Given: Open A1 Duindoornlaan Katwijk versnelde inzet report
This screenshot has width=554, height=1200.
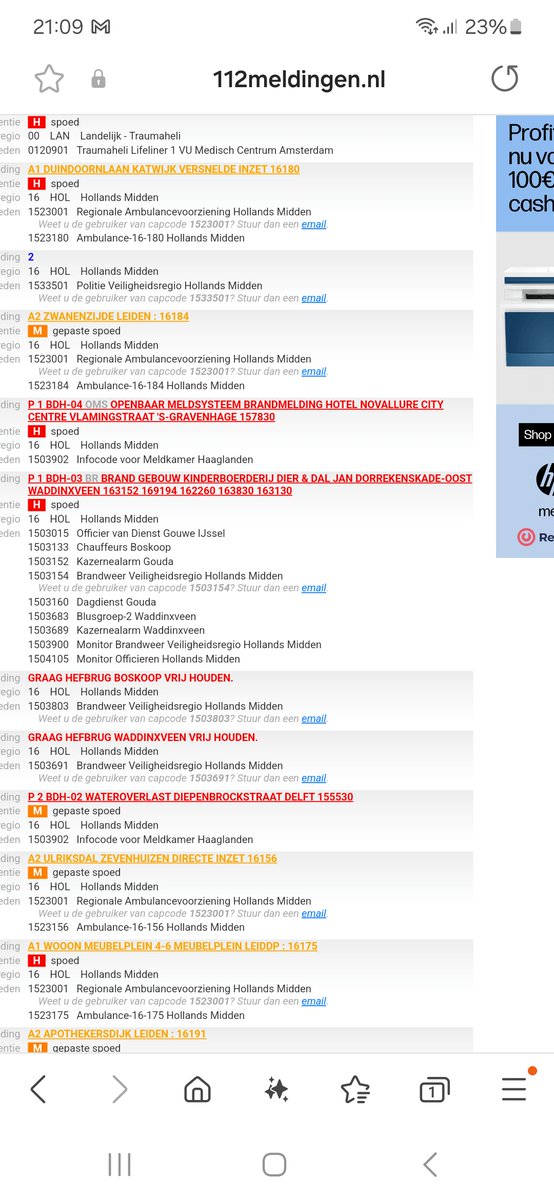Looking at the screenshot, I should [164, 169].
